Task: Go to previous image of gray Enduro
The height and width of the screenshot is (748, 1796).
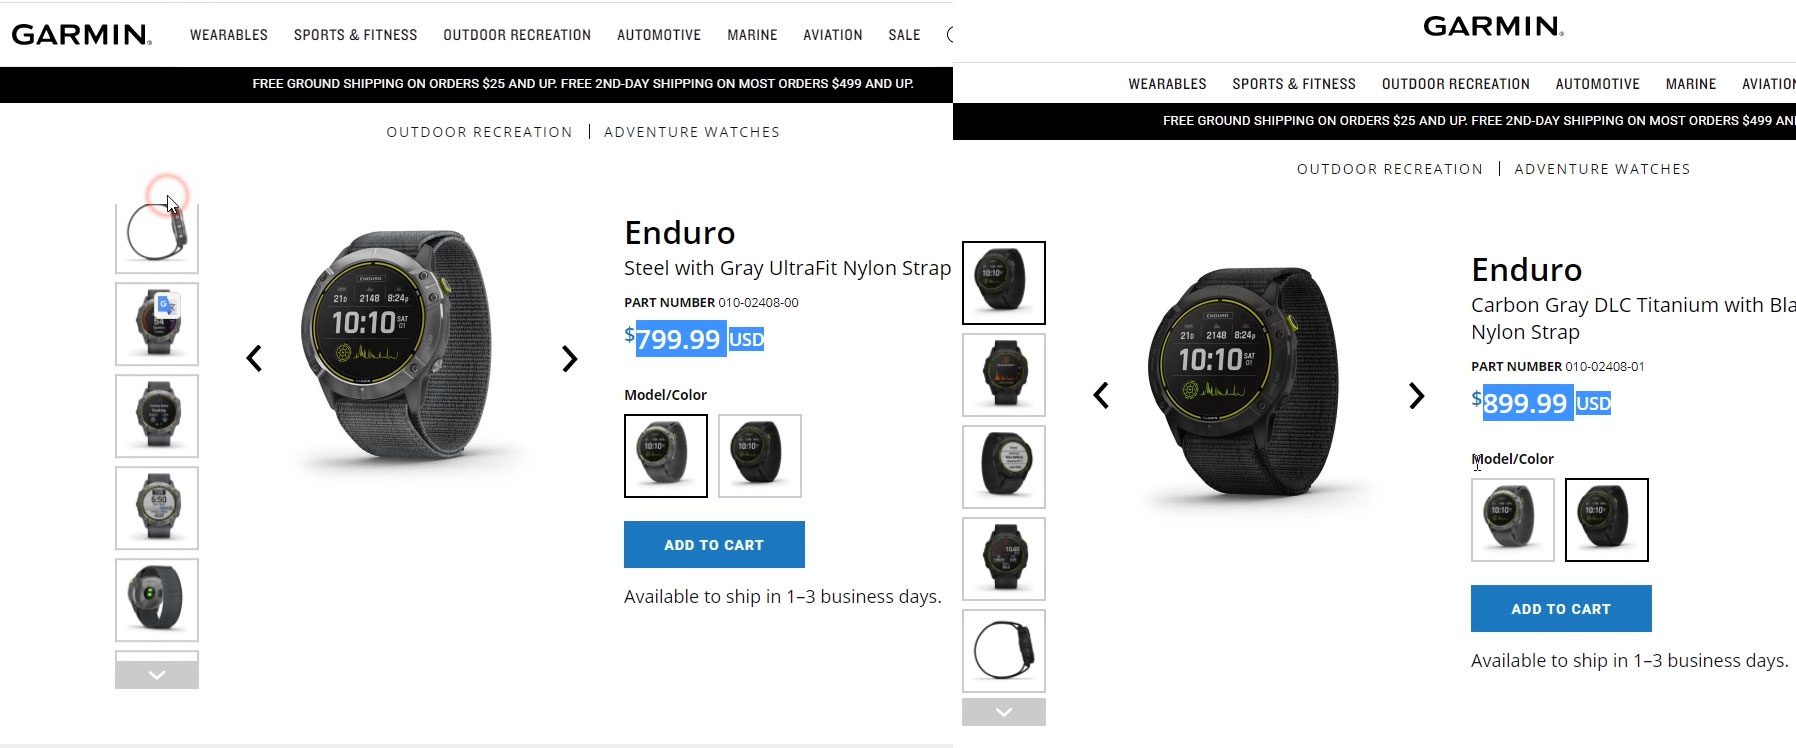Action: point(255,358)
